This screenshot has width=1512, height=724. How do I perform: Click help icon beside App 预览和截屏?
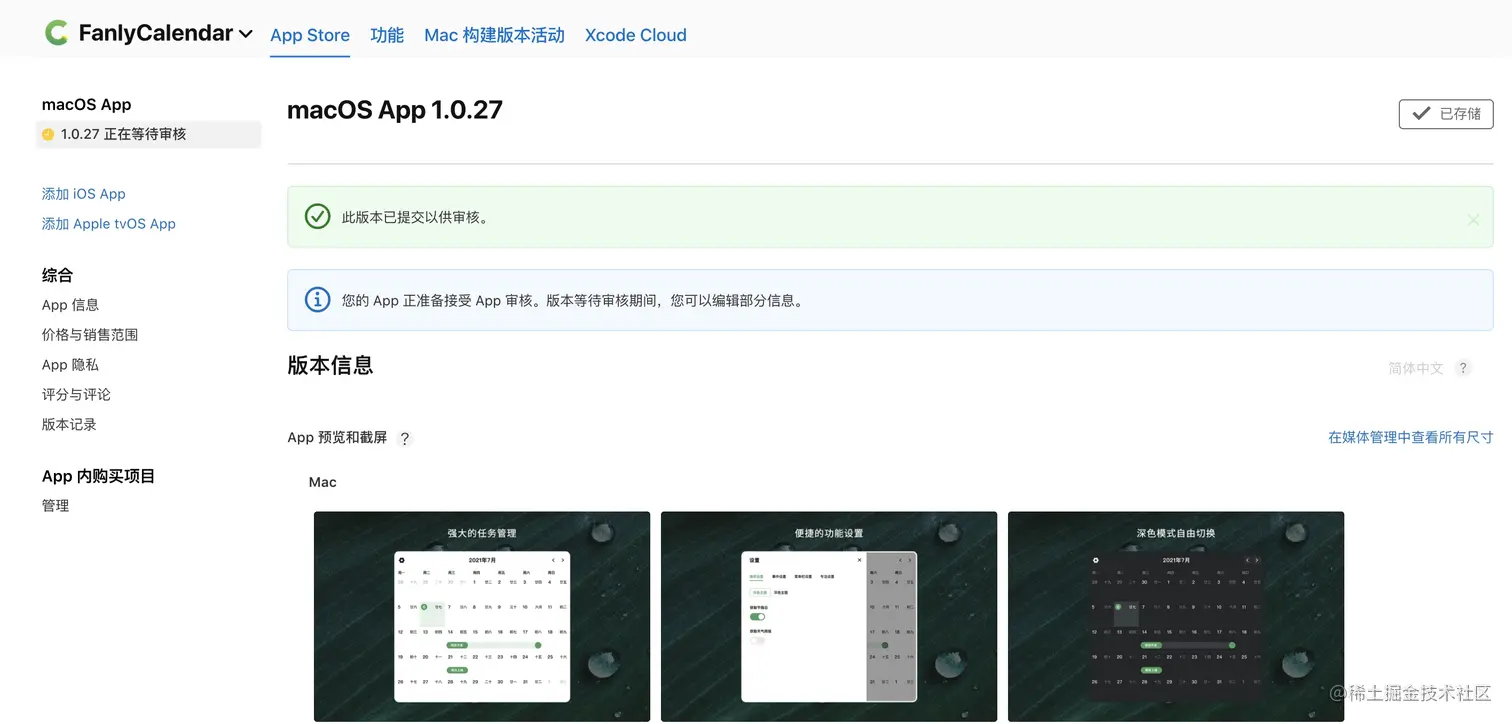[x=405, y=438]
